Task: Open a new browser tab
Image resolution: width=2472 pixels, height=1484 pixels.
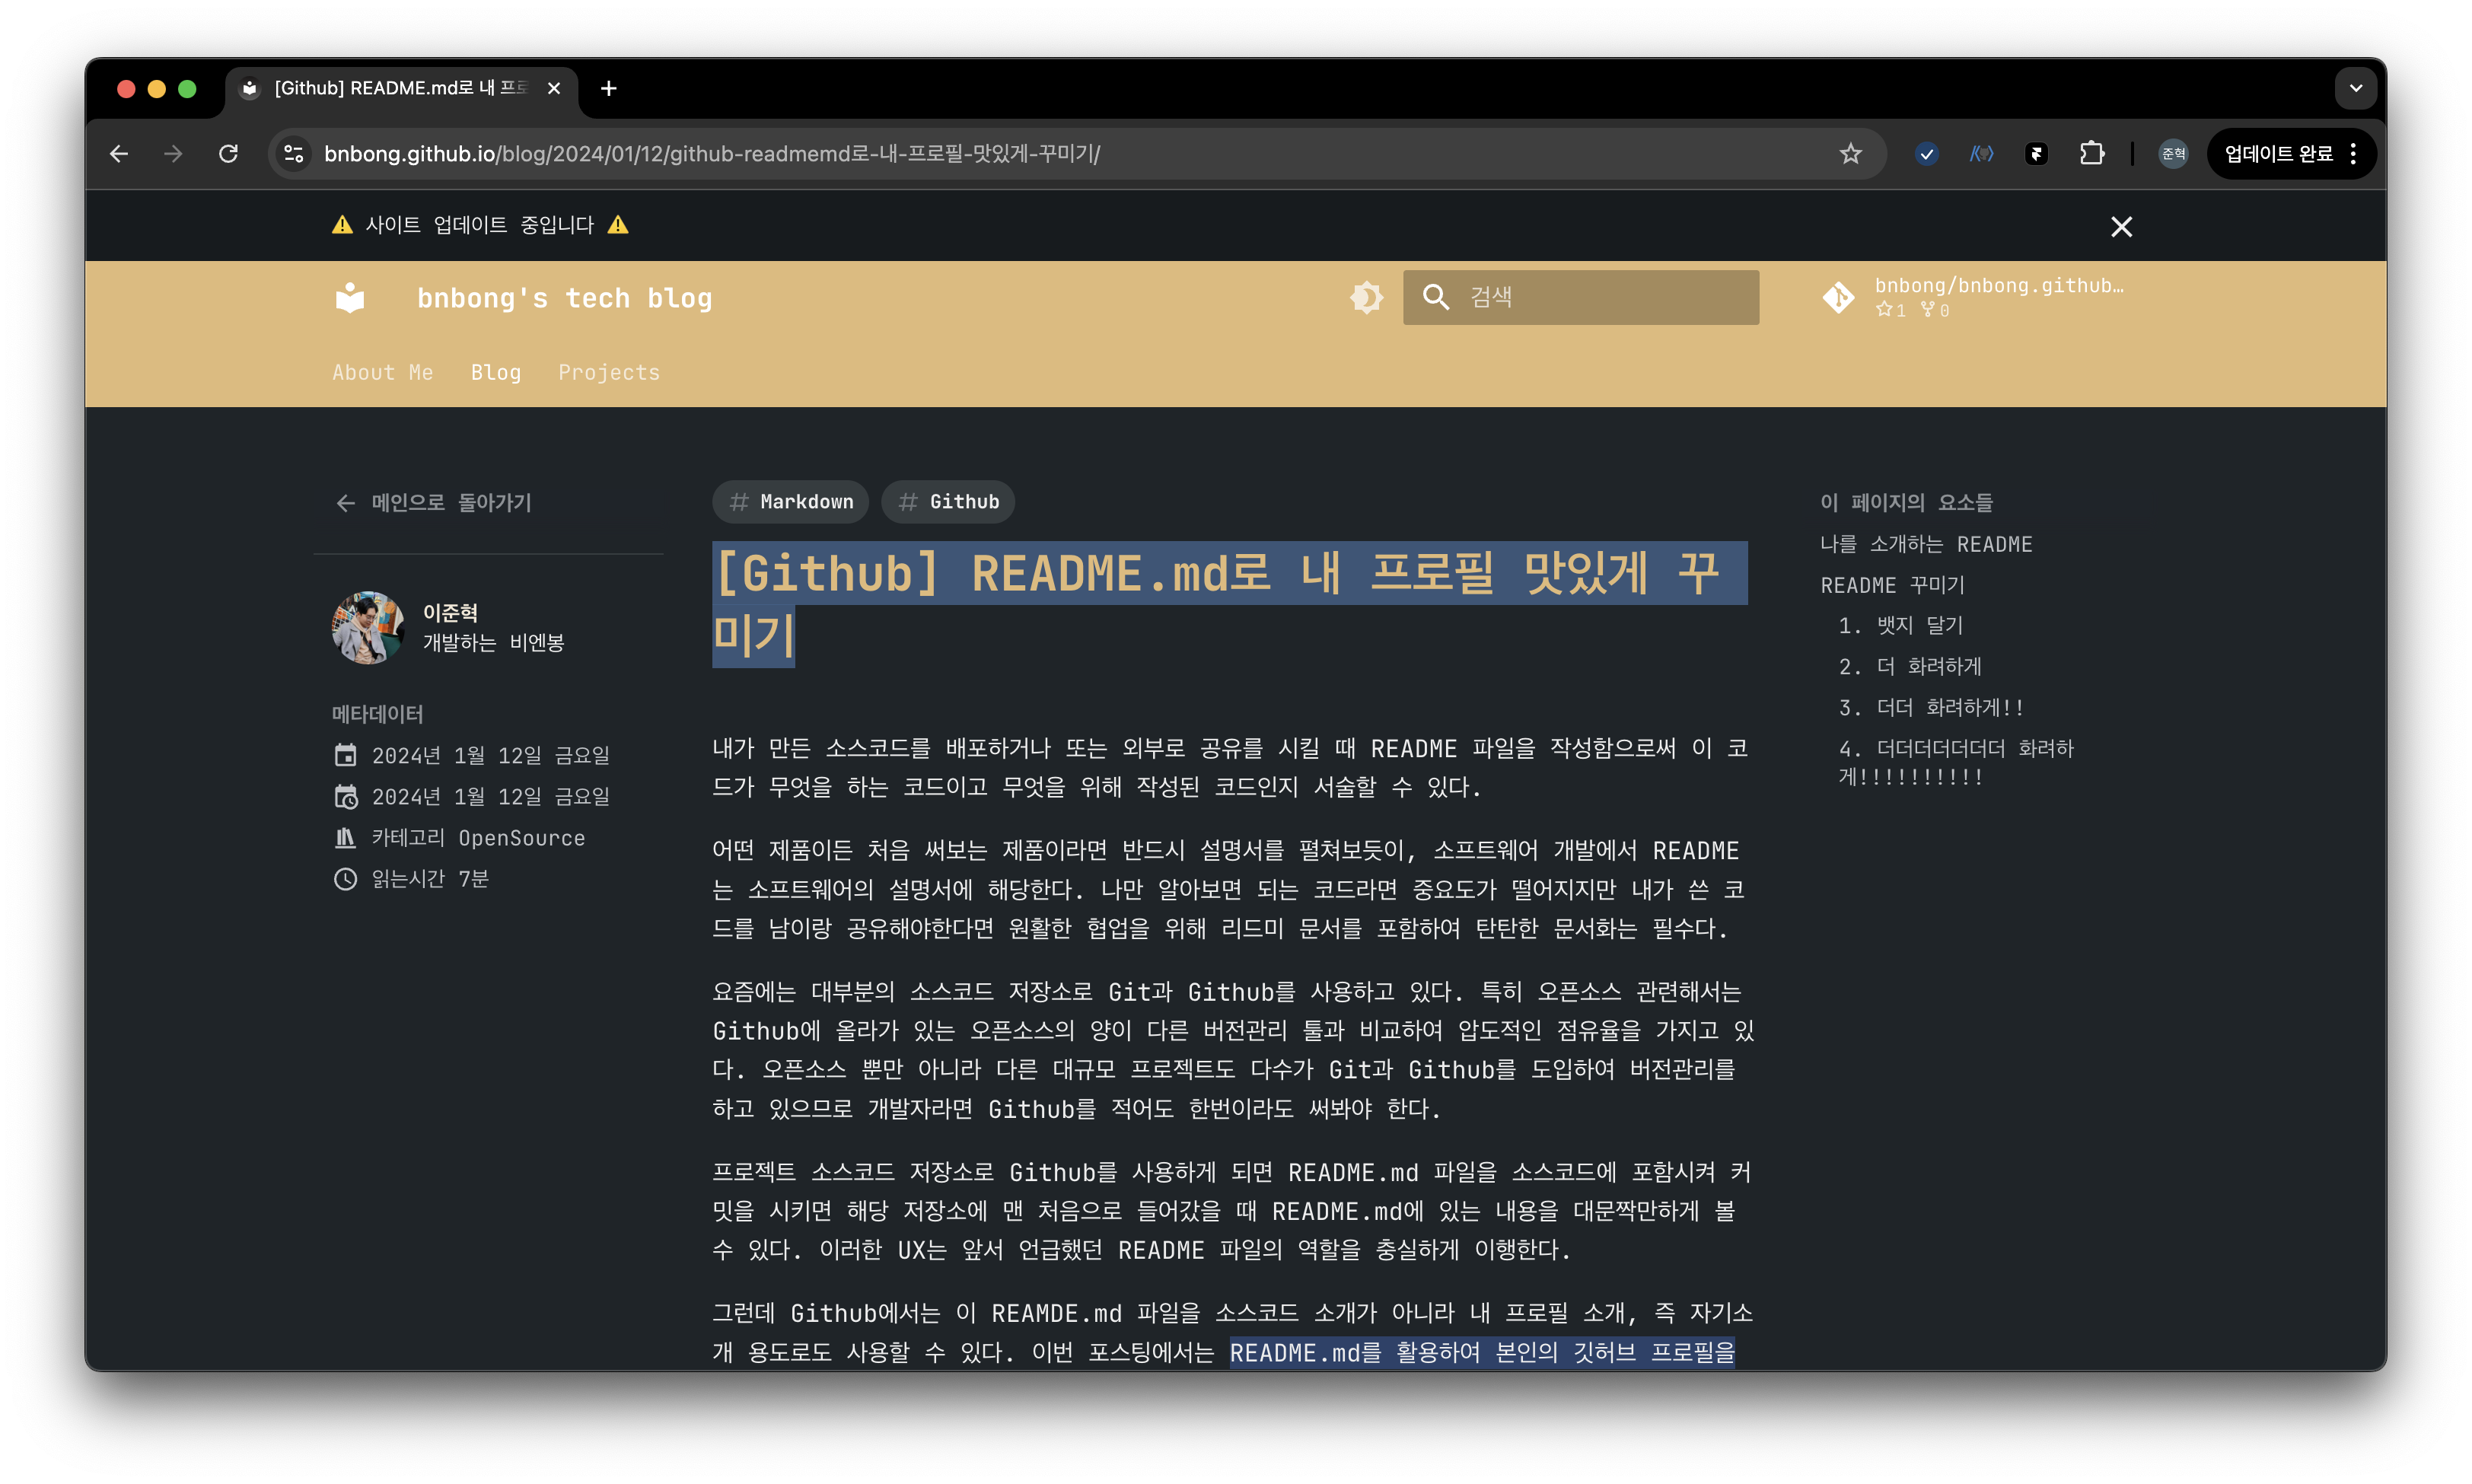Action: (608, 88)
